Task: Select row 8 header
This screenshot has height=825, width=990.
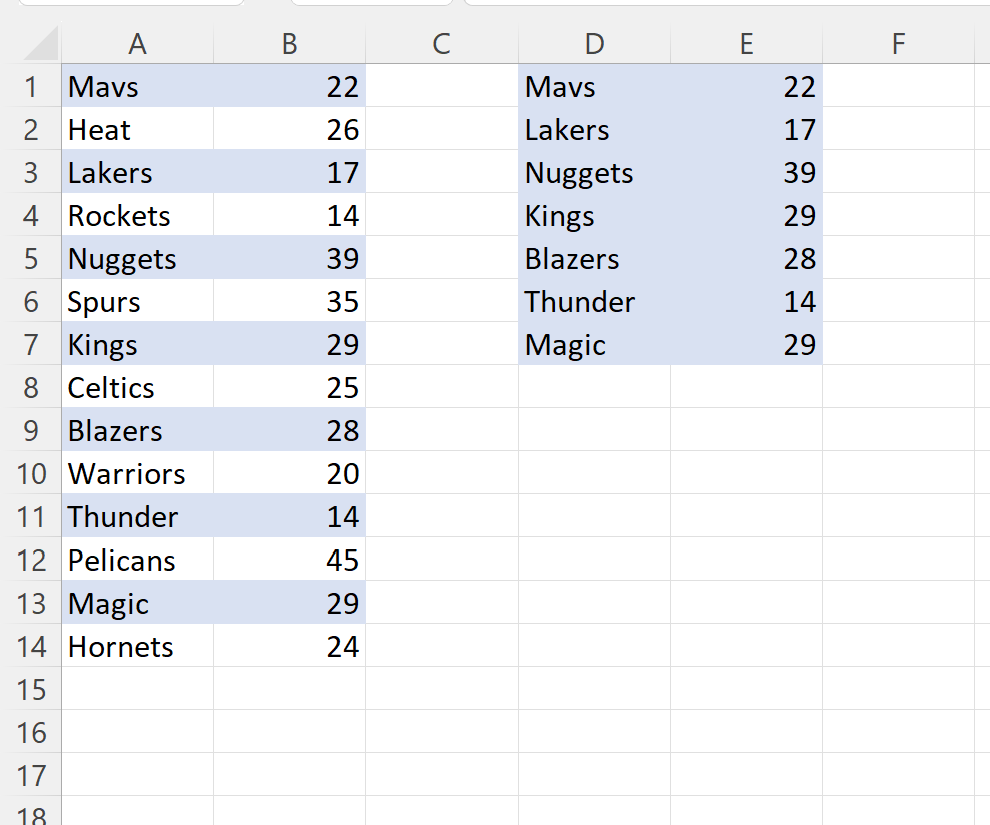Action: (x=31, y=387)
